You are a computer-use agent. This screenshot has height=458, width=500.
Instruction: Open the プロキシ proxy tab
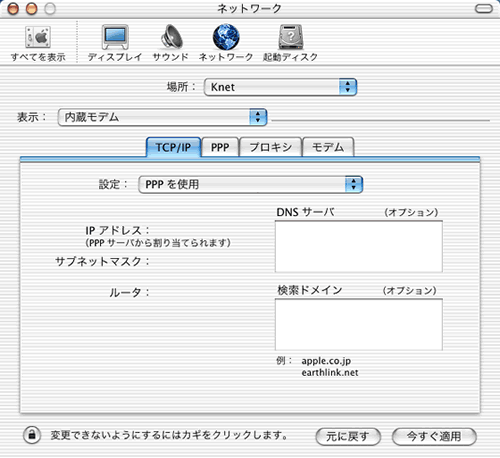pos(271,147)
